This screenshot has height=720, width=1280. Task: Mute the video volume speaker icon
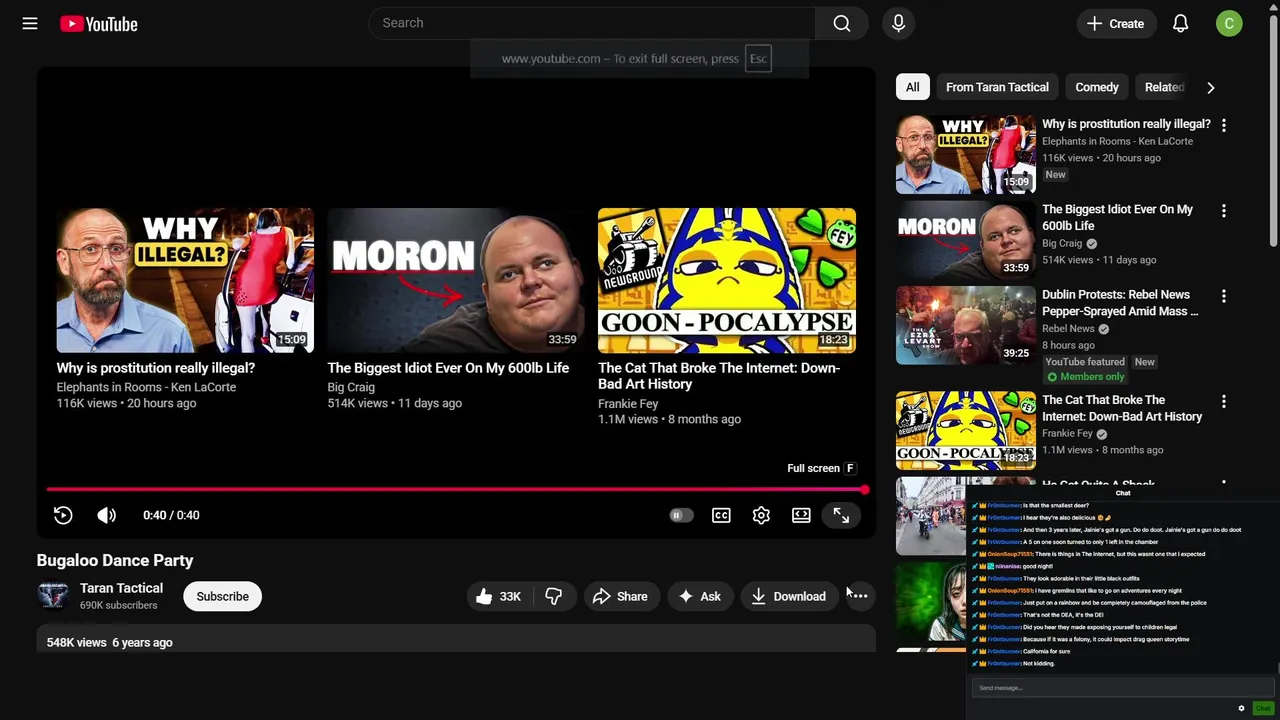pyautogui.click(x=107, y=515)
